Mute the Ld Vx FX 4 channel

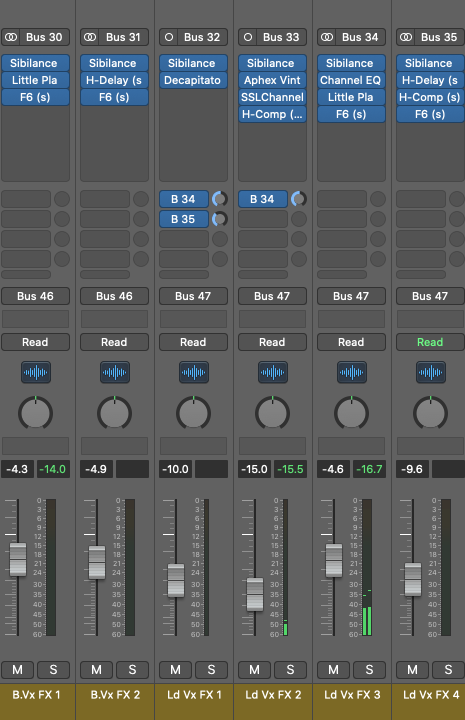tap(412, 670)
